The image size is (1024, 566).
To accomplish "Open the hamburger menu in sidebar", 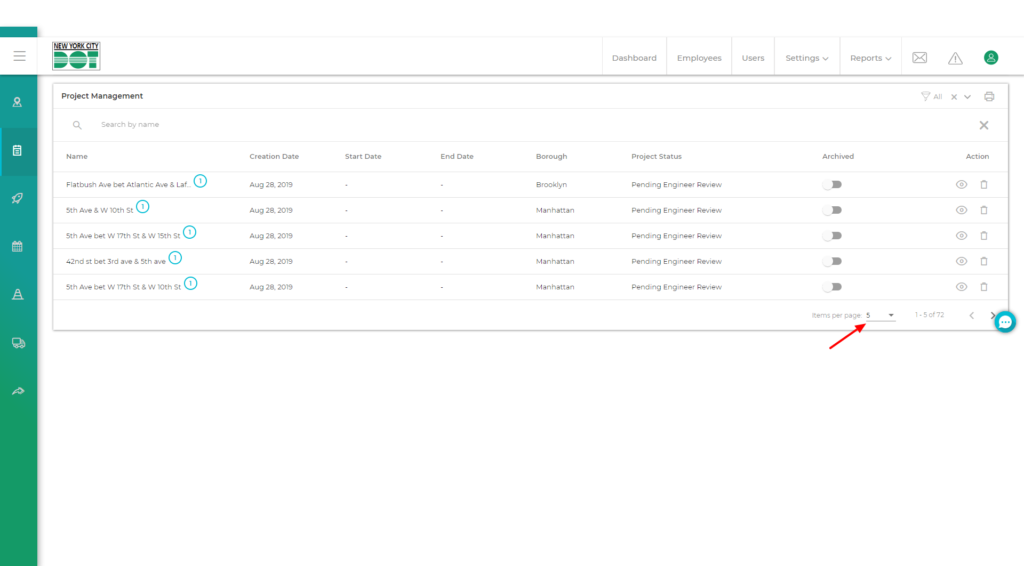I will [19, 56].
